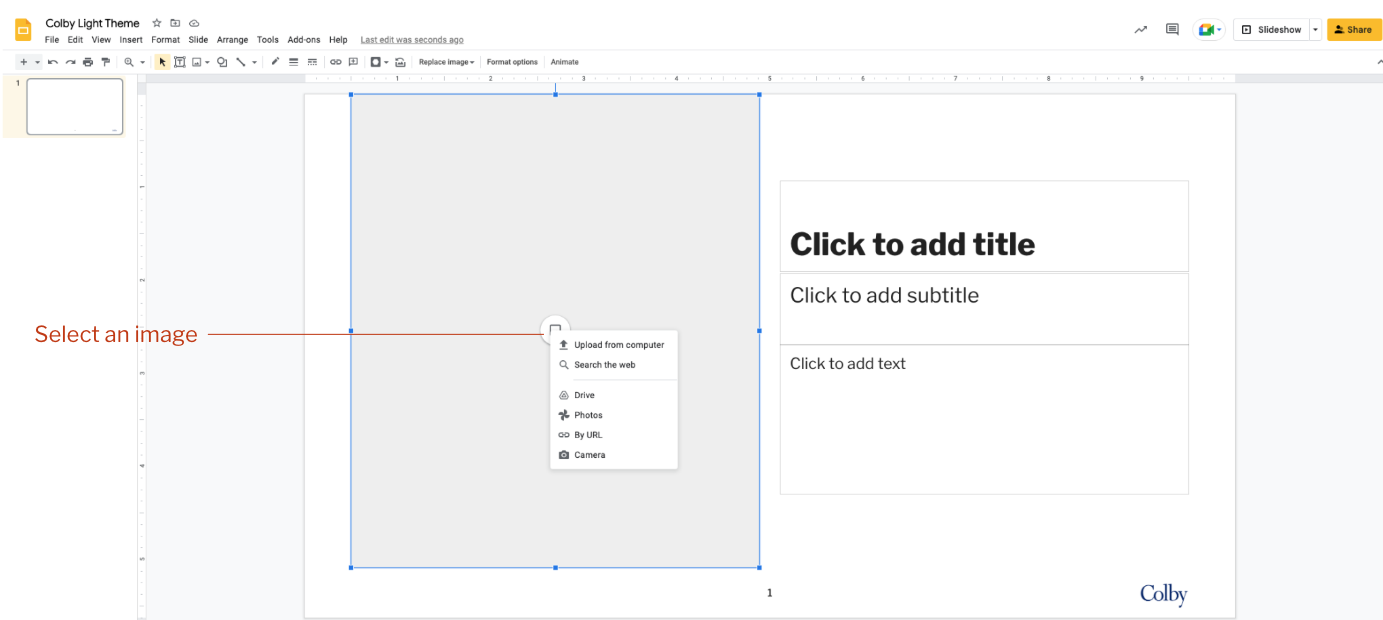The width and height of the screenshot is (1383, 620).
Task: Click the Insert image toolbar icon
Action: tap(196, 62)
